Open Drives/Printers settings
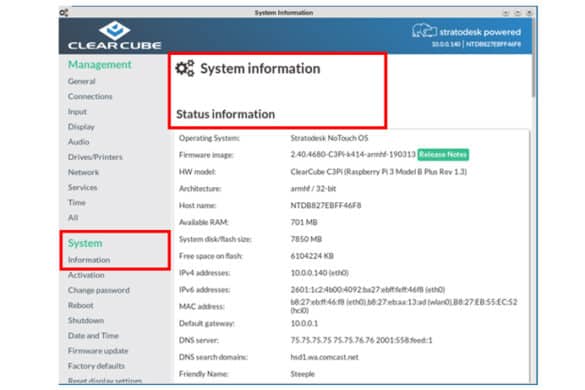The image size is (585, 390). 95,157
